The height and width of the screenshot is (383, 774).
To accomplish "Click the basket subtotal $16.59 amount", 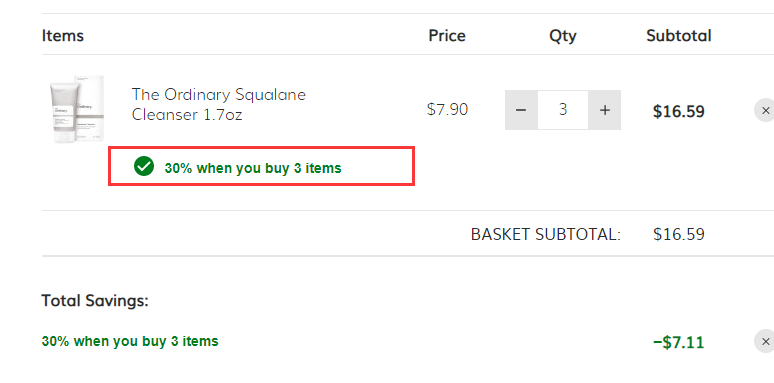I will point(679,234).
